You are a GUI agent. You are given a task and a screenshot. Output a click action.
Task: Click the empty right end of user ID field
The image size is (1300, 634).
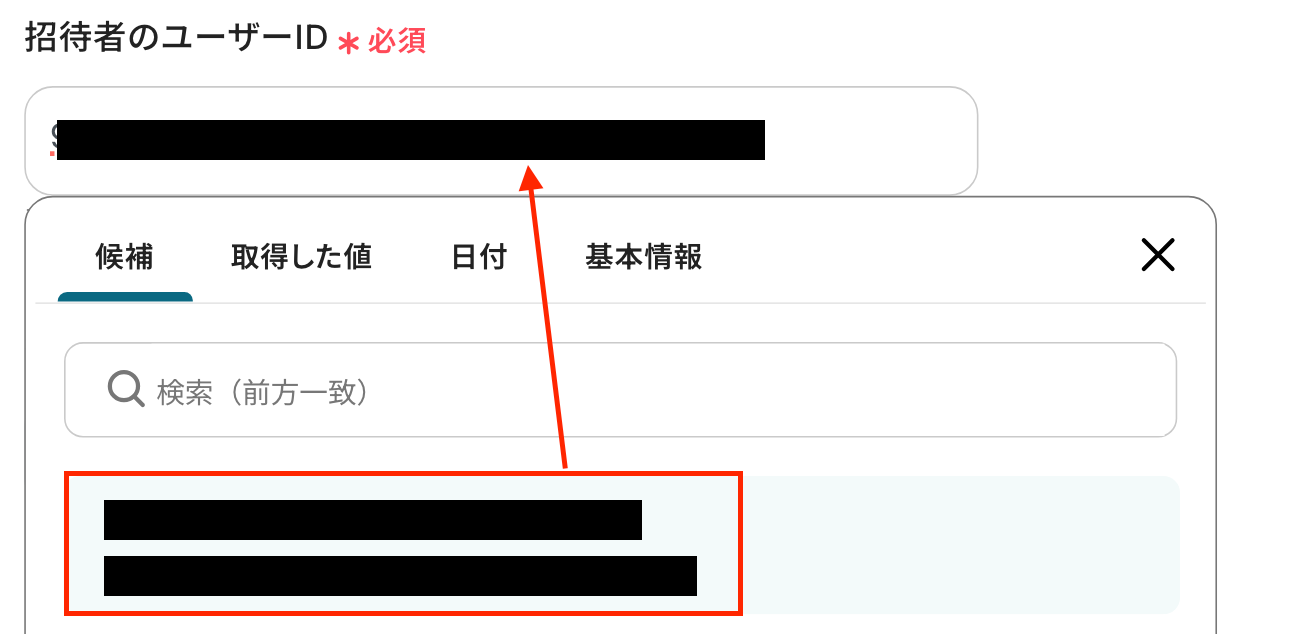point(870,140)
